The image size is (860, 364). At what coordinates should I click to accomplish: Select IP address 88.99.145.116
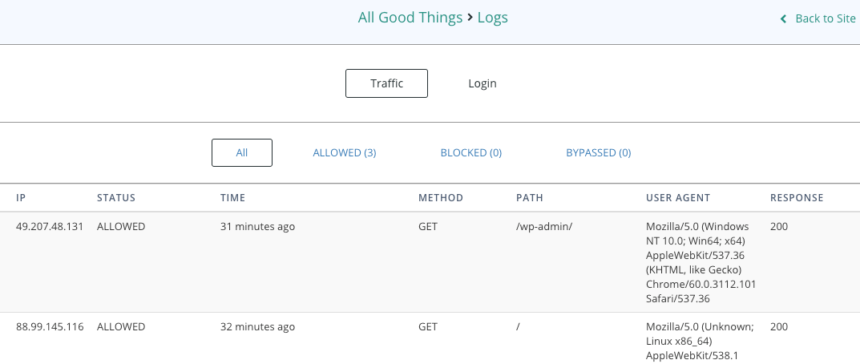pyautogui.click(x=49, y=327)
